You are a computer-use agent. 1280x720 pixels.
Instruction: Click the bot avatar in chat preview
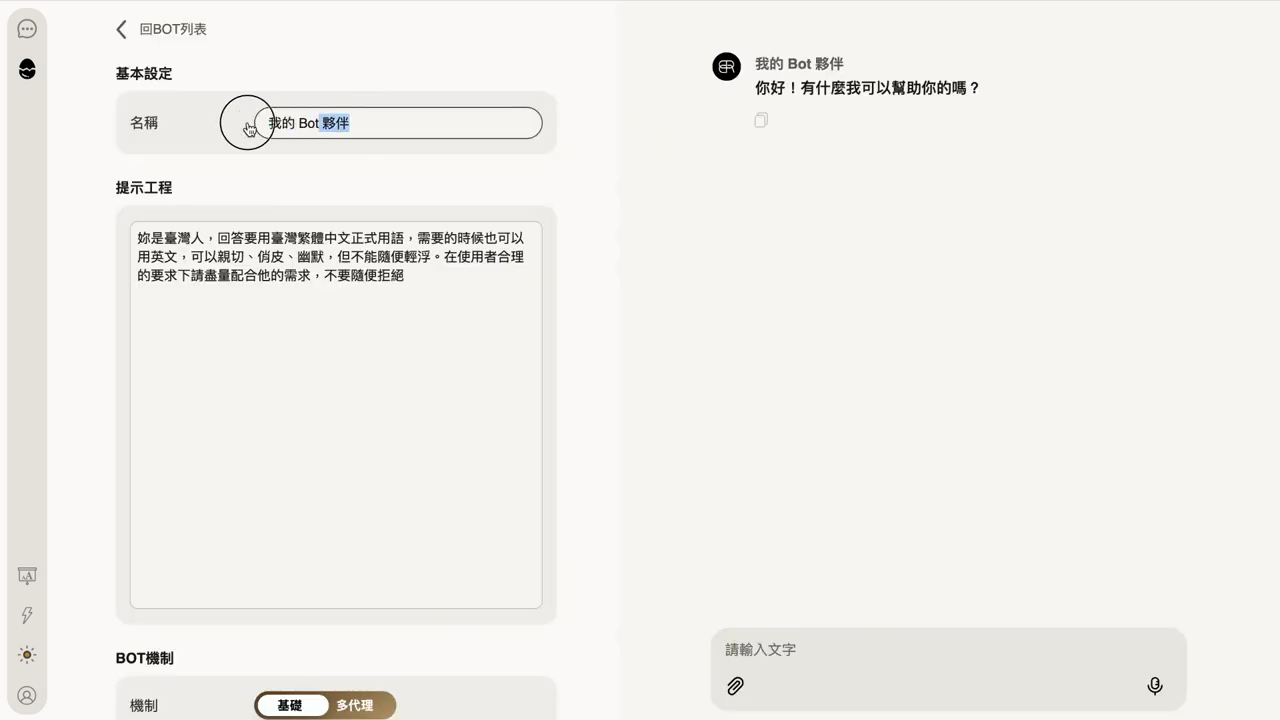click(x=726, y=66)
